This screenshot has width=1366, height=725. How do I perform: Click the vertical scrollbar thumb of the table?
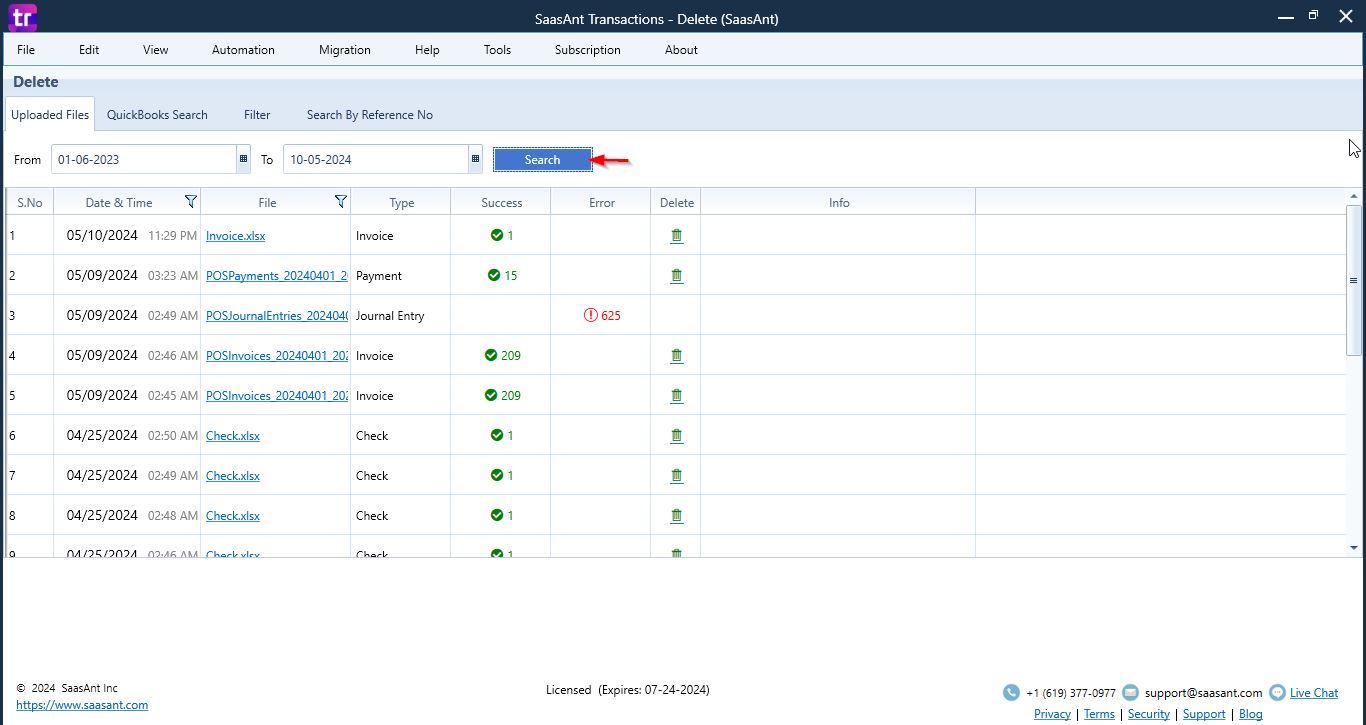1354,280
